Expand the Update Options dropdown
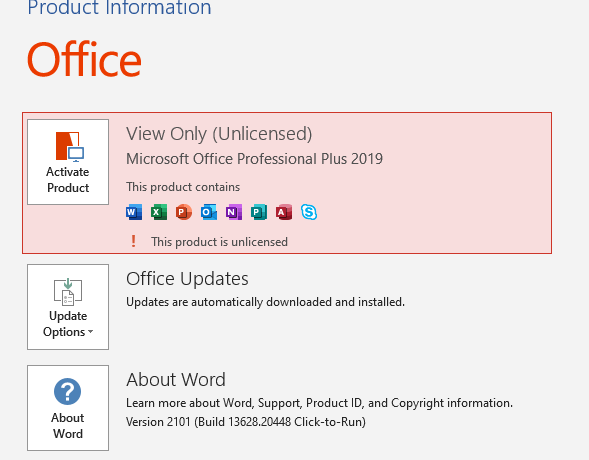This screenshot has height=460, width=589. tap(68, 307)
